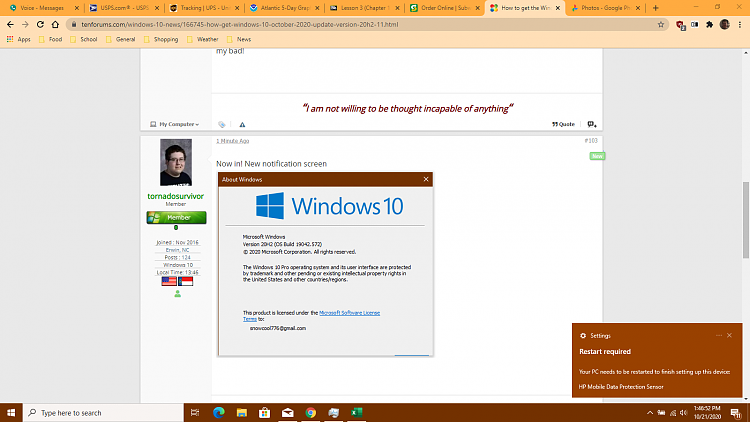Expand the My Computer dropdown
The width and height of the screenshot is (750, 422).
click(175, 124)
